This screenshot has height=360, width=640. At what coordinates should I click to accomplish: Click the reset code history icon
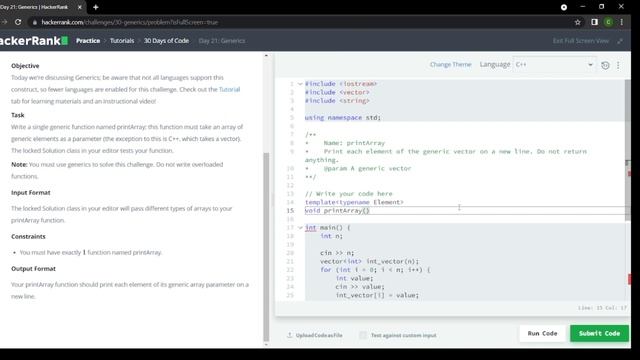pyautogui.click(x=605, y=65)
